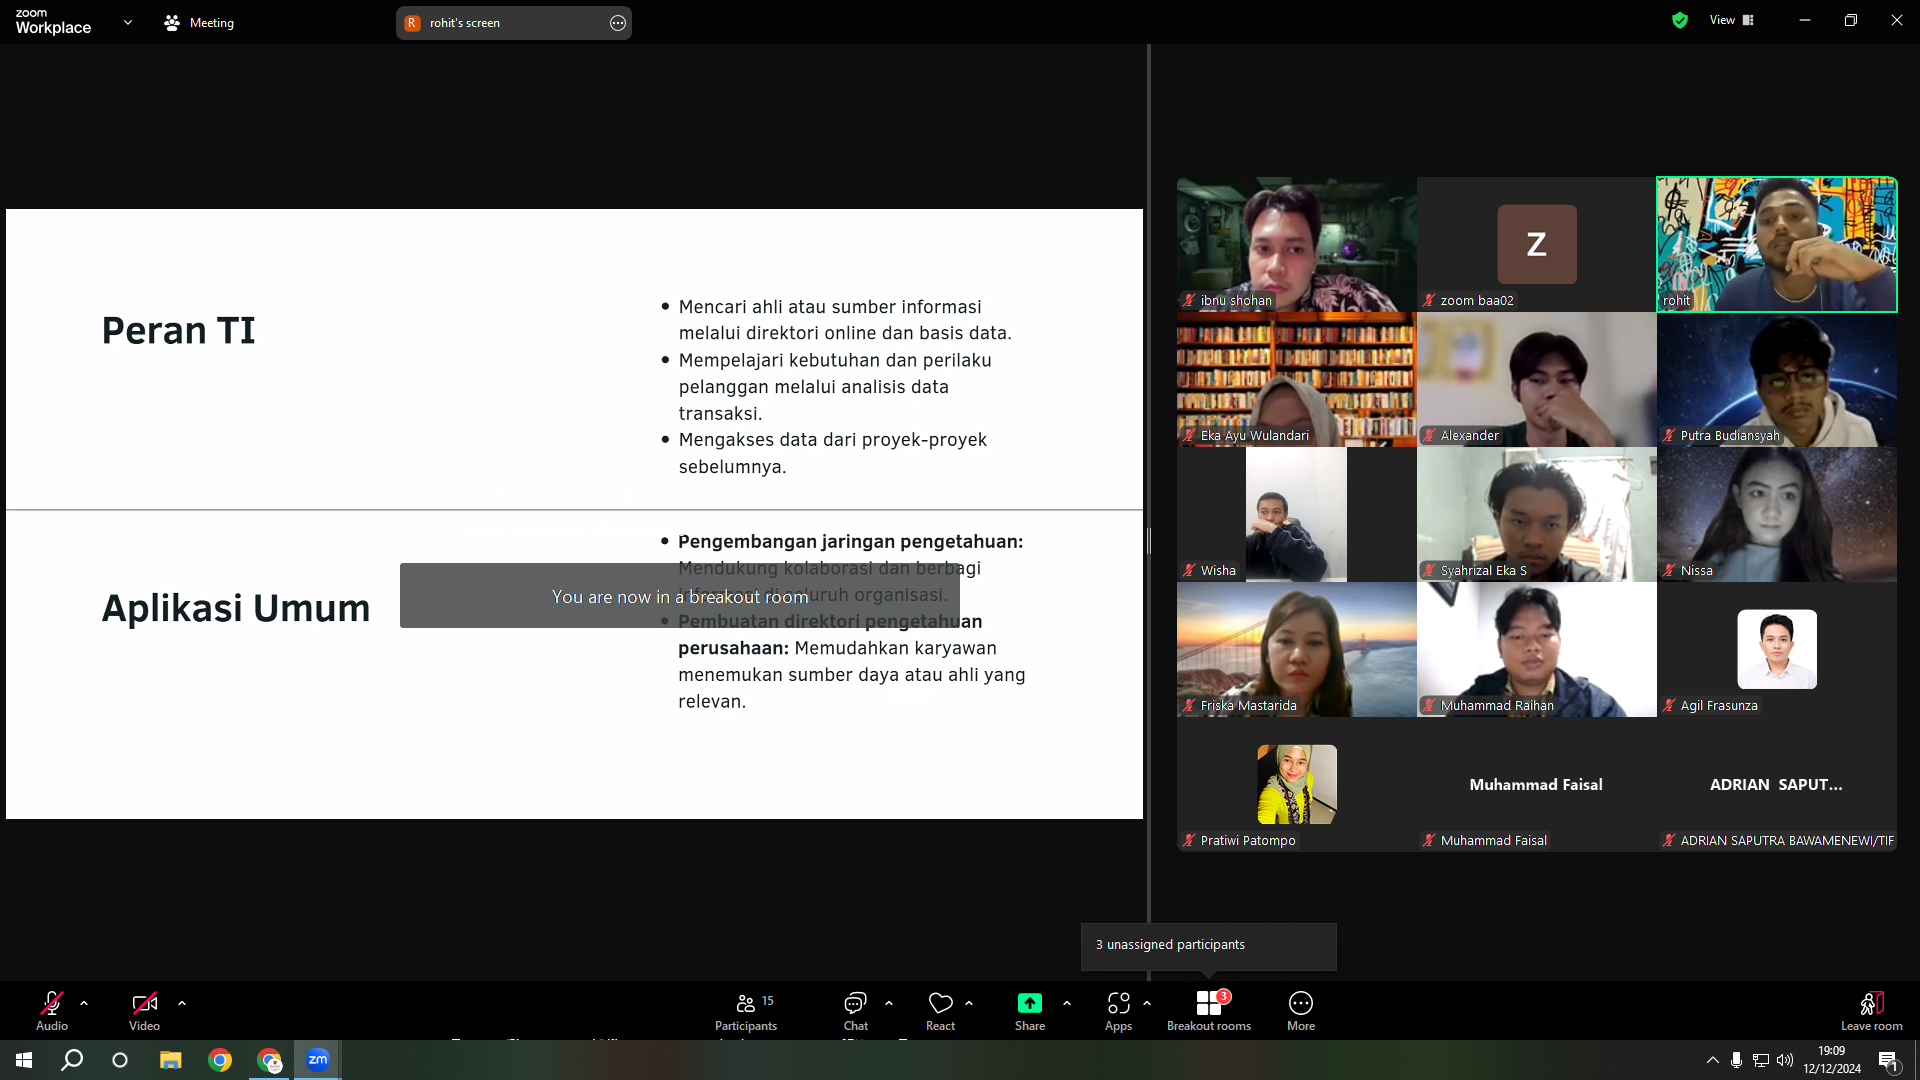Click the 3 unassigned participants tooltip
This screenshot has height=1080, width=1920.
pyautogui.click(x=1208, y=946)
